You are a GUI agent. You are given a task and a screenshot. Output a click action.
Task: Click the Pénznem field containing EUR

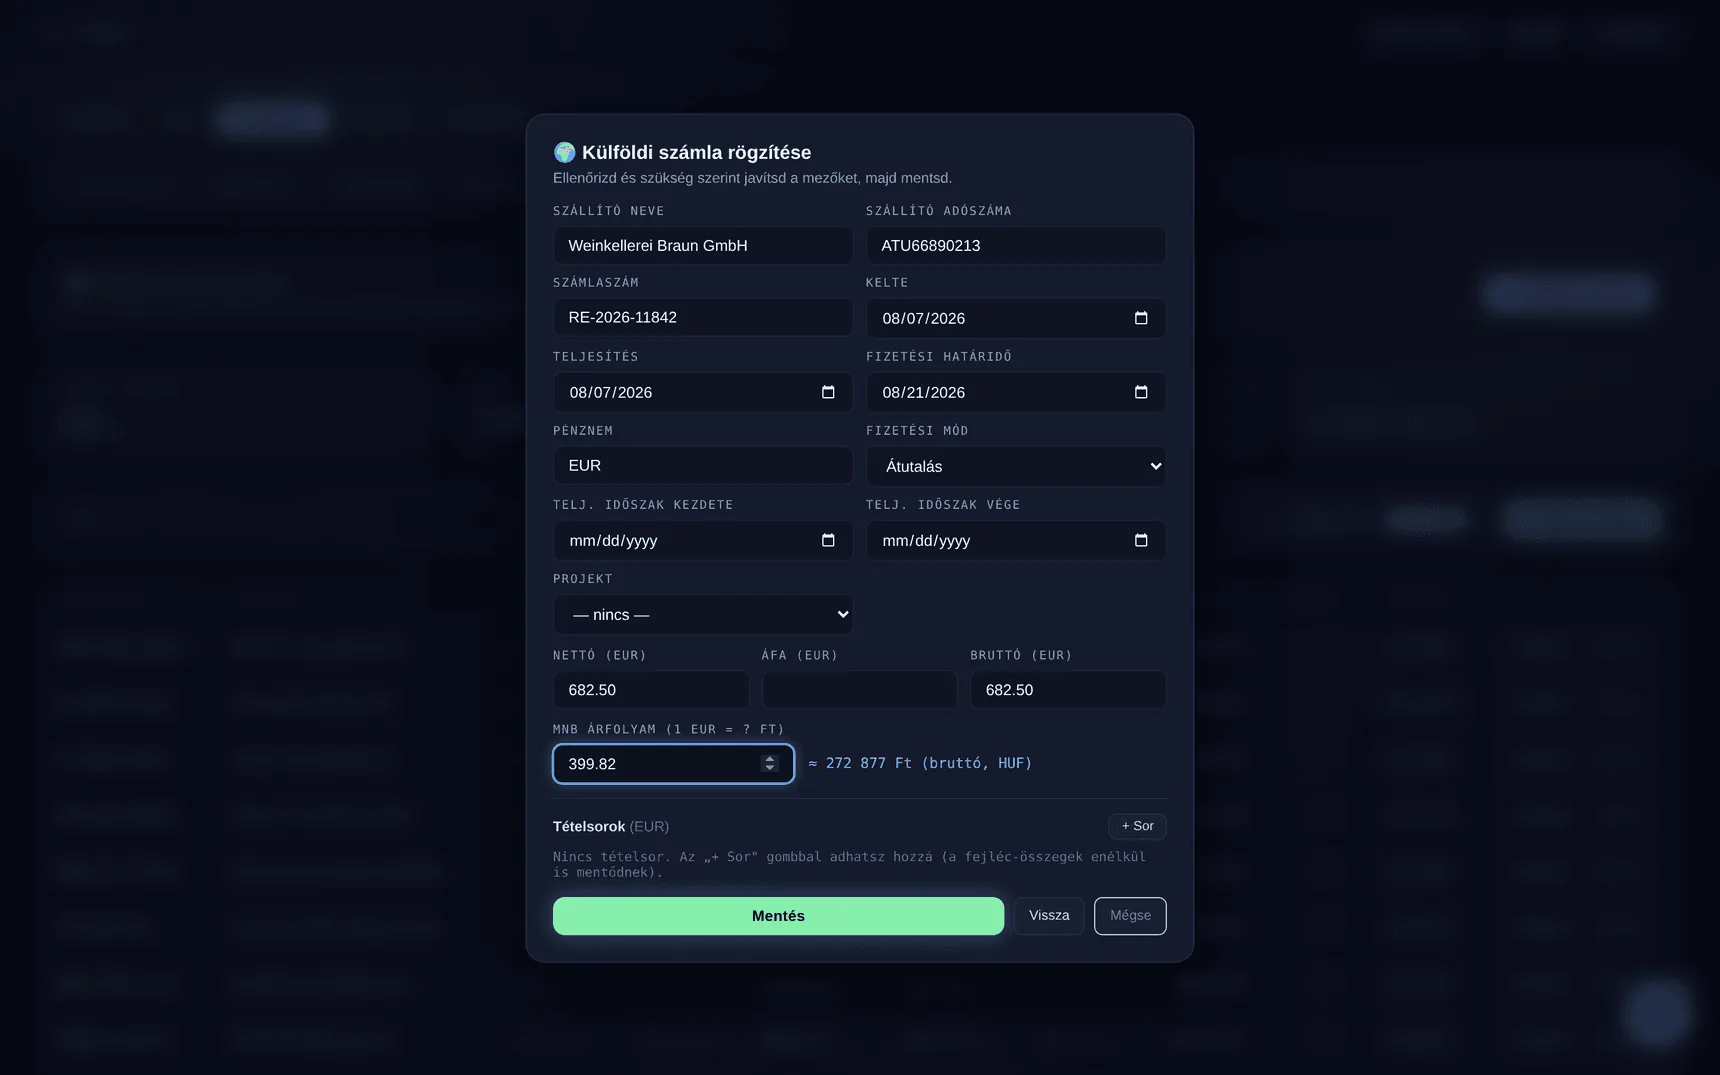703,465
